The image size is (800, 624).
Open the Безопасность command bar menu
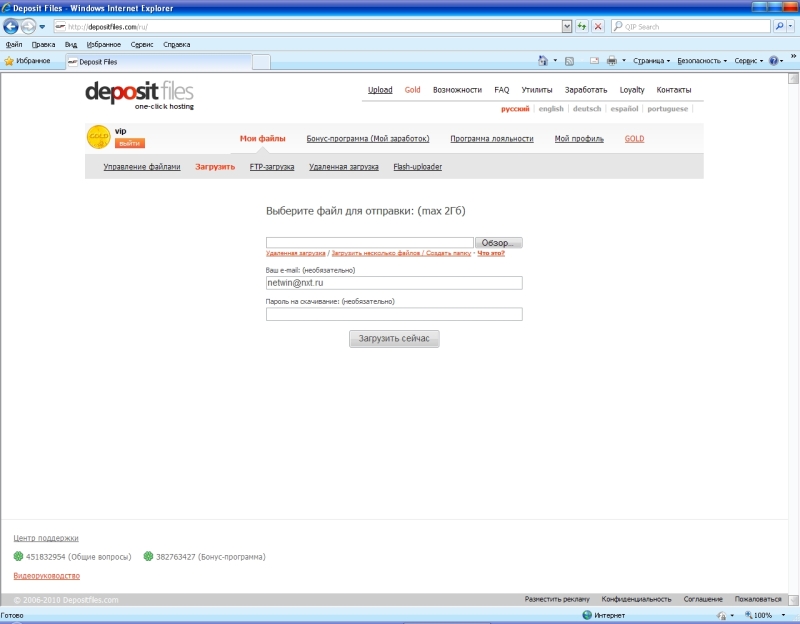point(702,61)
